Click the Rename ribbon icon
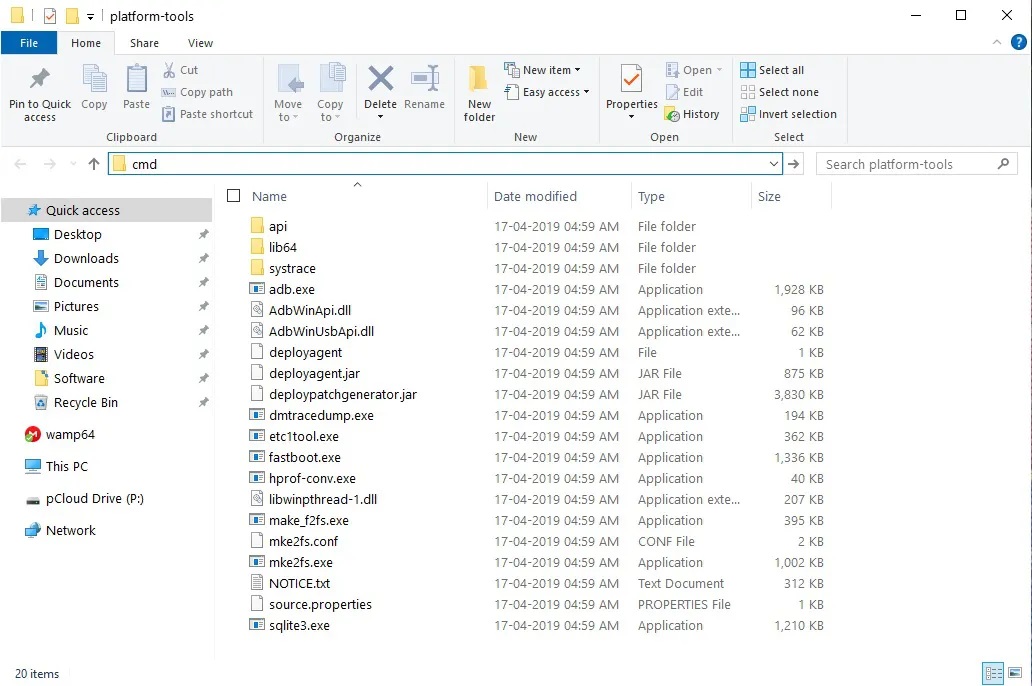 coord(424,80)
